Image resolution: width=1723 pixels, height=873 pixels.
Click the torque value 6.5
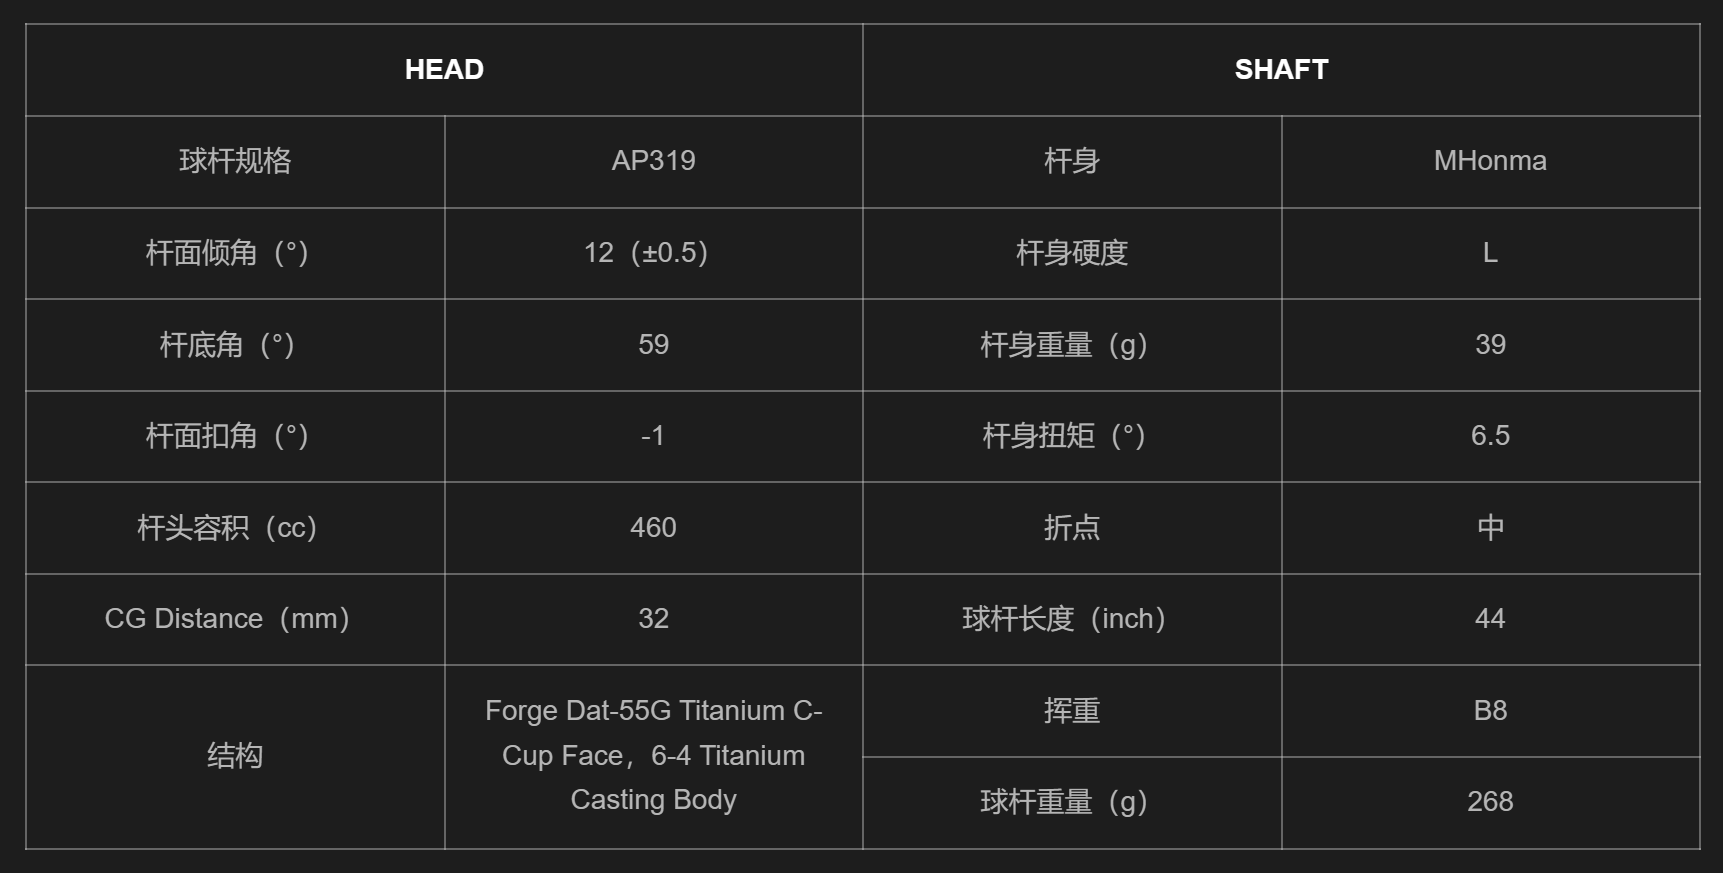1490,436
